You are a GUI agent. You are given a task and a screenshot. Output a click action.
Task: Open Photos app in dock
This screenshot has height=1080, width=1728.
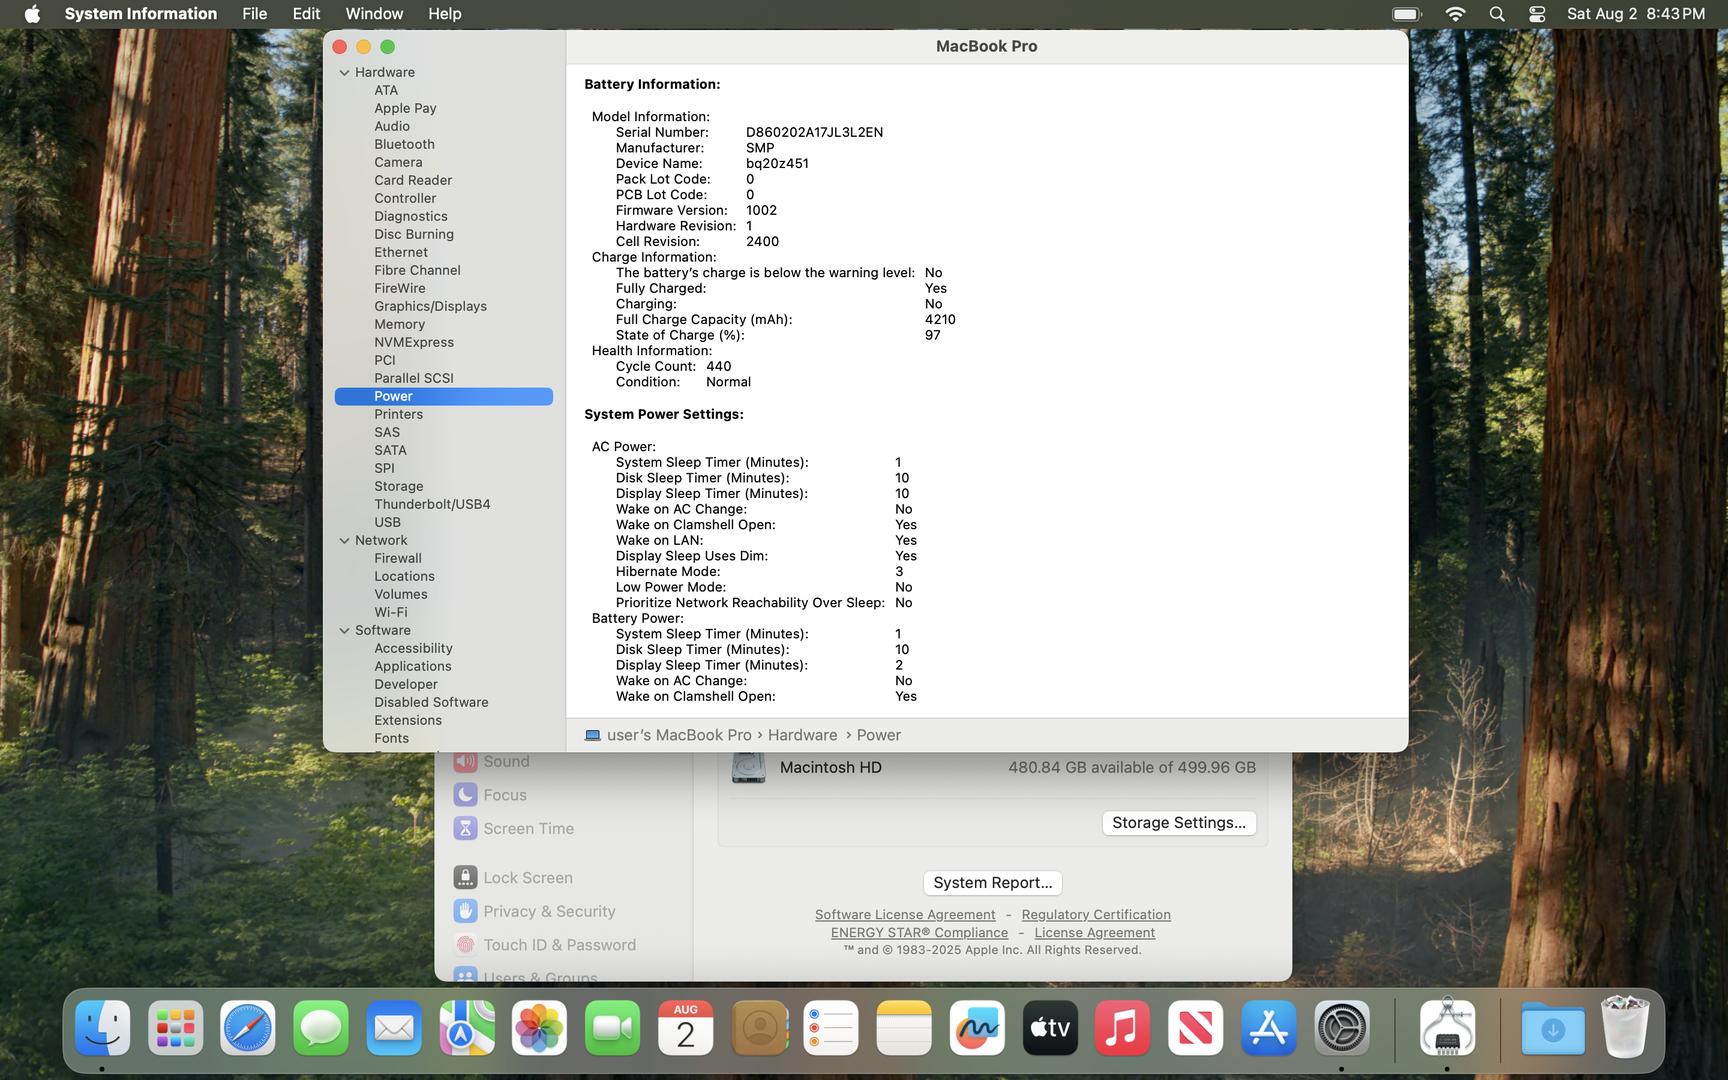coord(540,1028)
